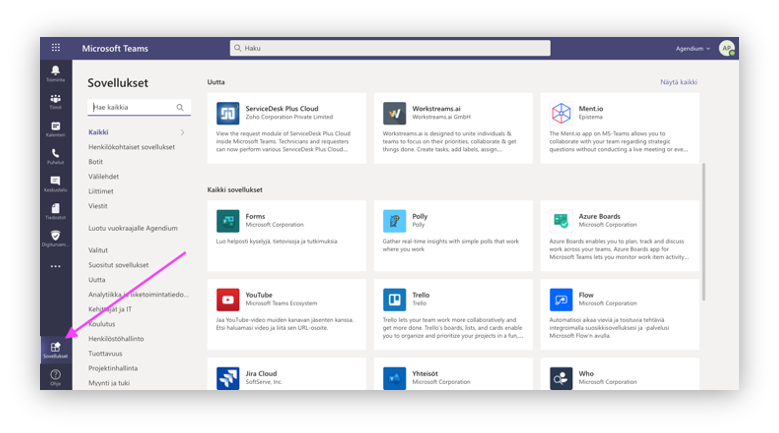
Task: Click the Kehittäjät ja IT category
Action: pyautogui.click(x=110, y=309)
